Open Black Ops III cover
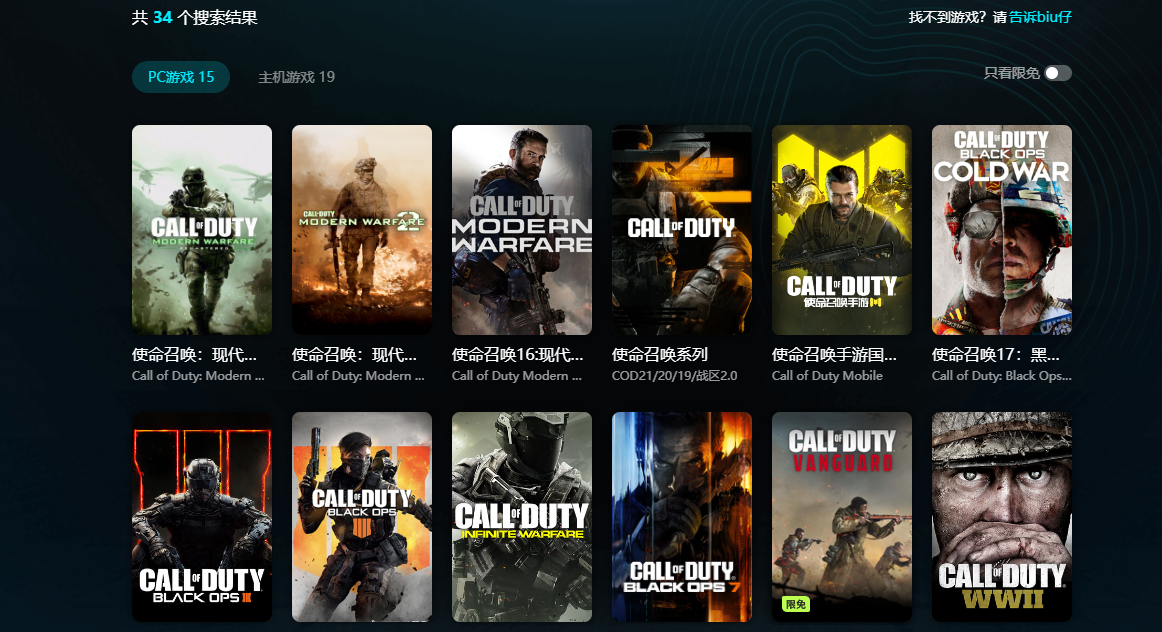 click(x=202, y=516)
